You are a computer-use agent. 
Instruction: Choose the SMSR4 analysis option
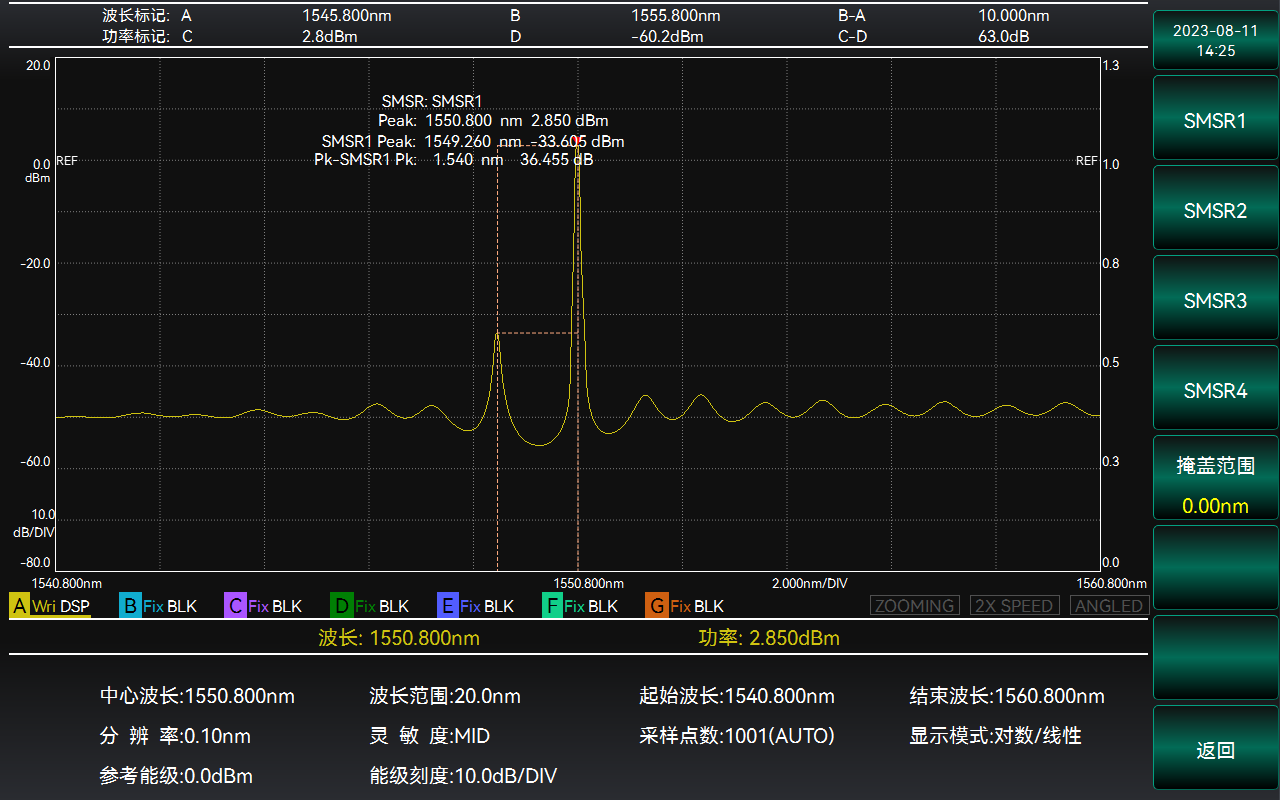(x=1215, y=391)
